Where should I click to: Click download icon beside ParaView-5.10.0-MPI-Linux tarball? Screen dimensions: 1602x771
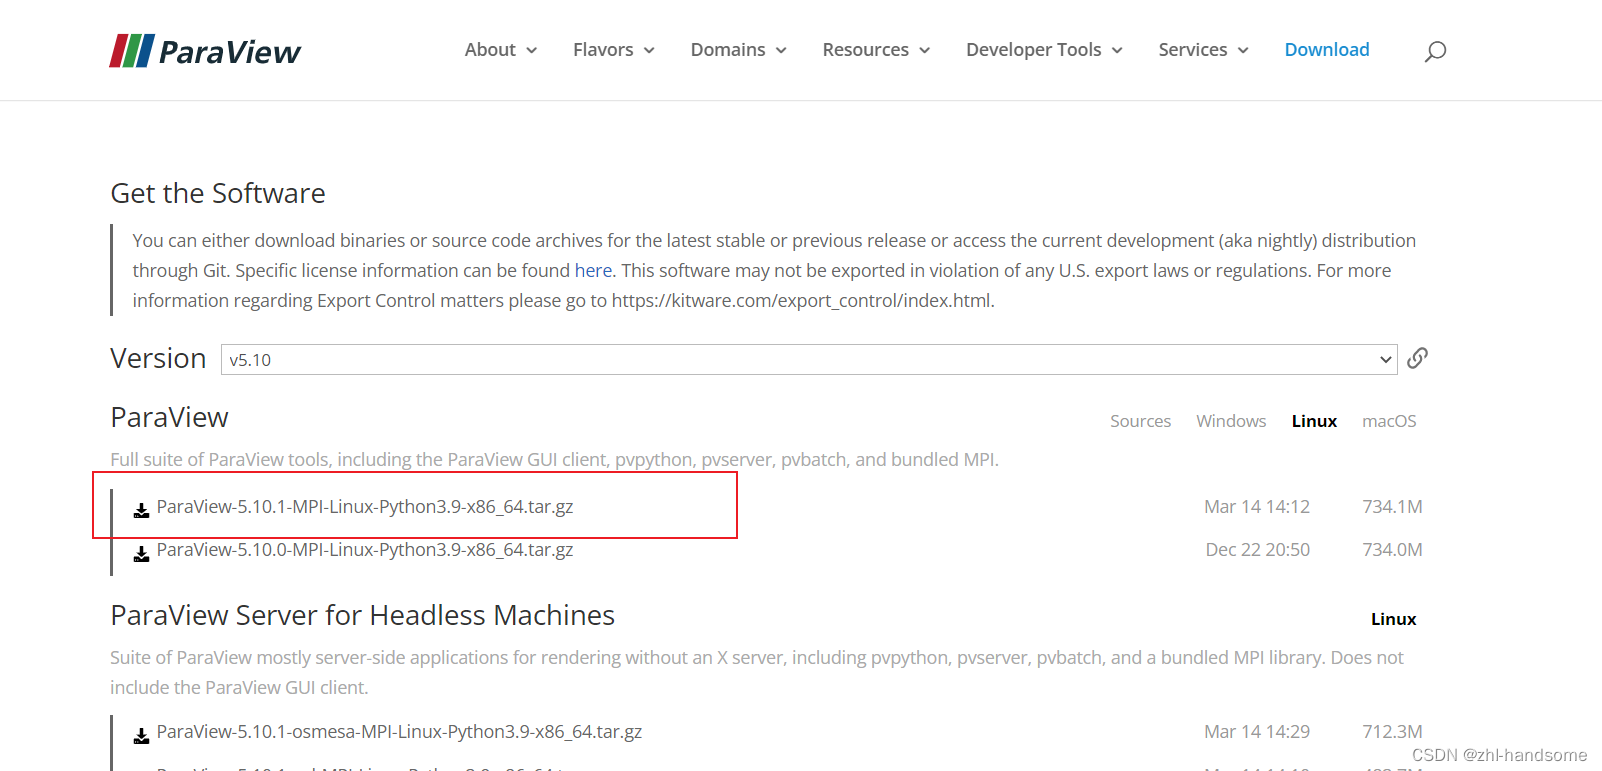(142, 553)
